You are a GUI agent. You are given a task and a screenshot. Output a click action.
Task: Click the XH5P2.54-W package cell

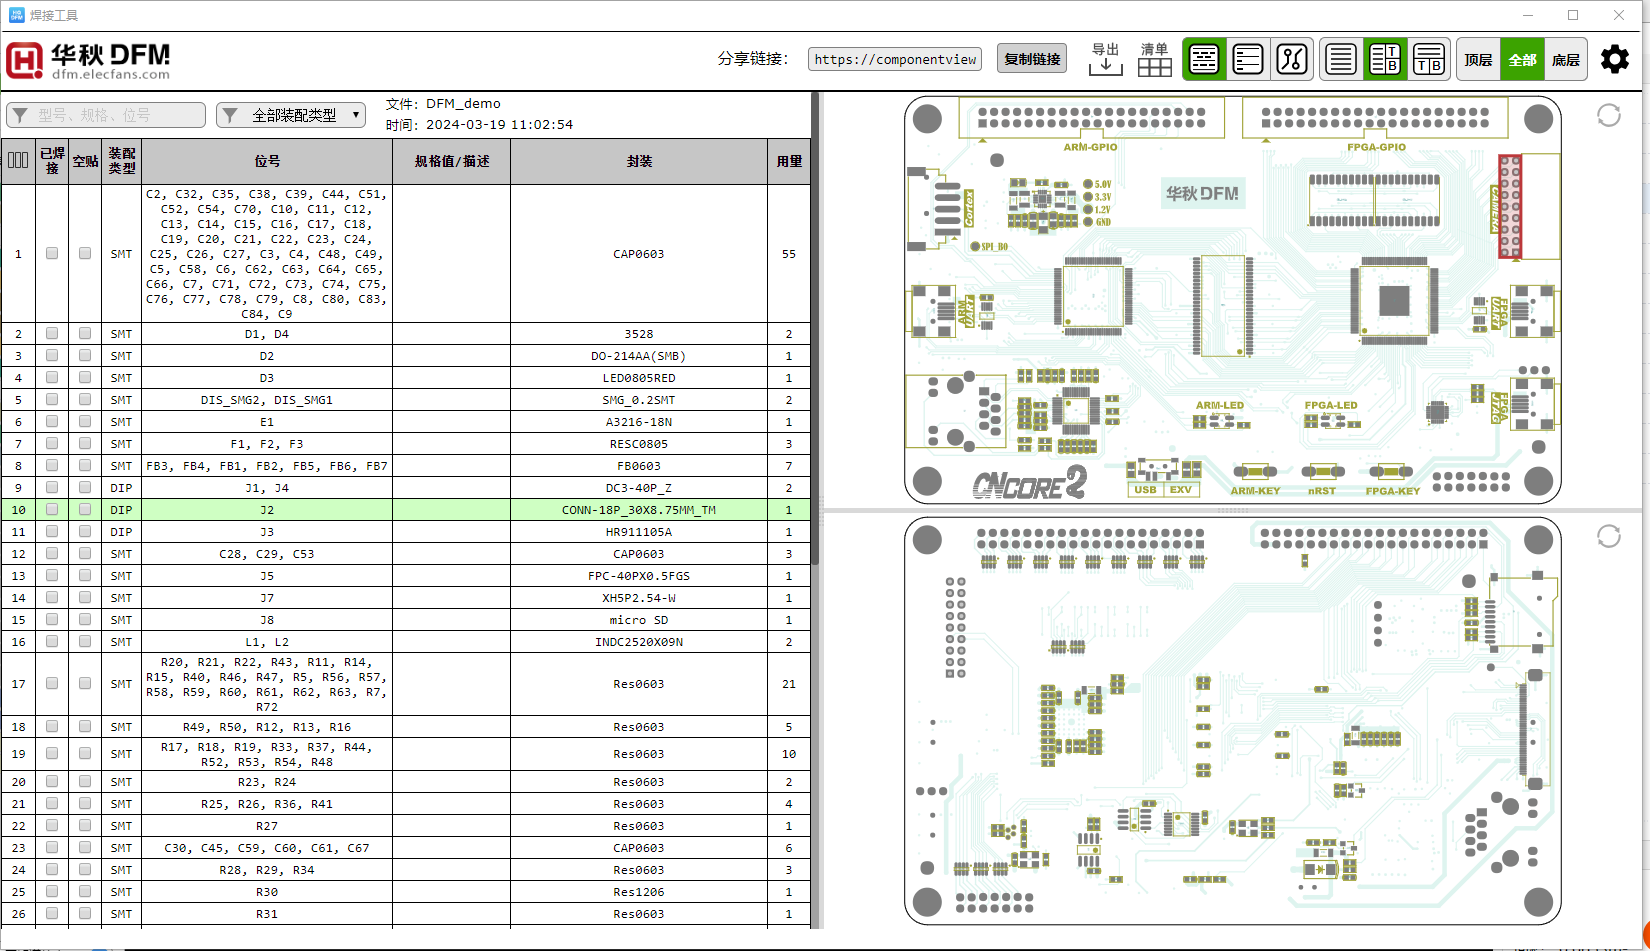pos(639,598)
